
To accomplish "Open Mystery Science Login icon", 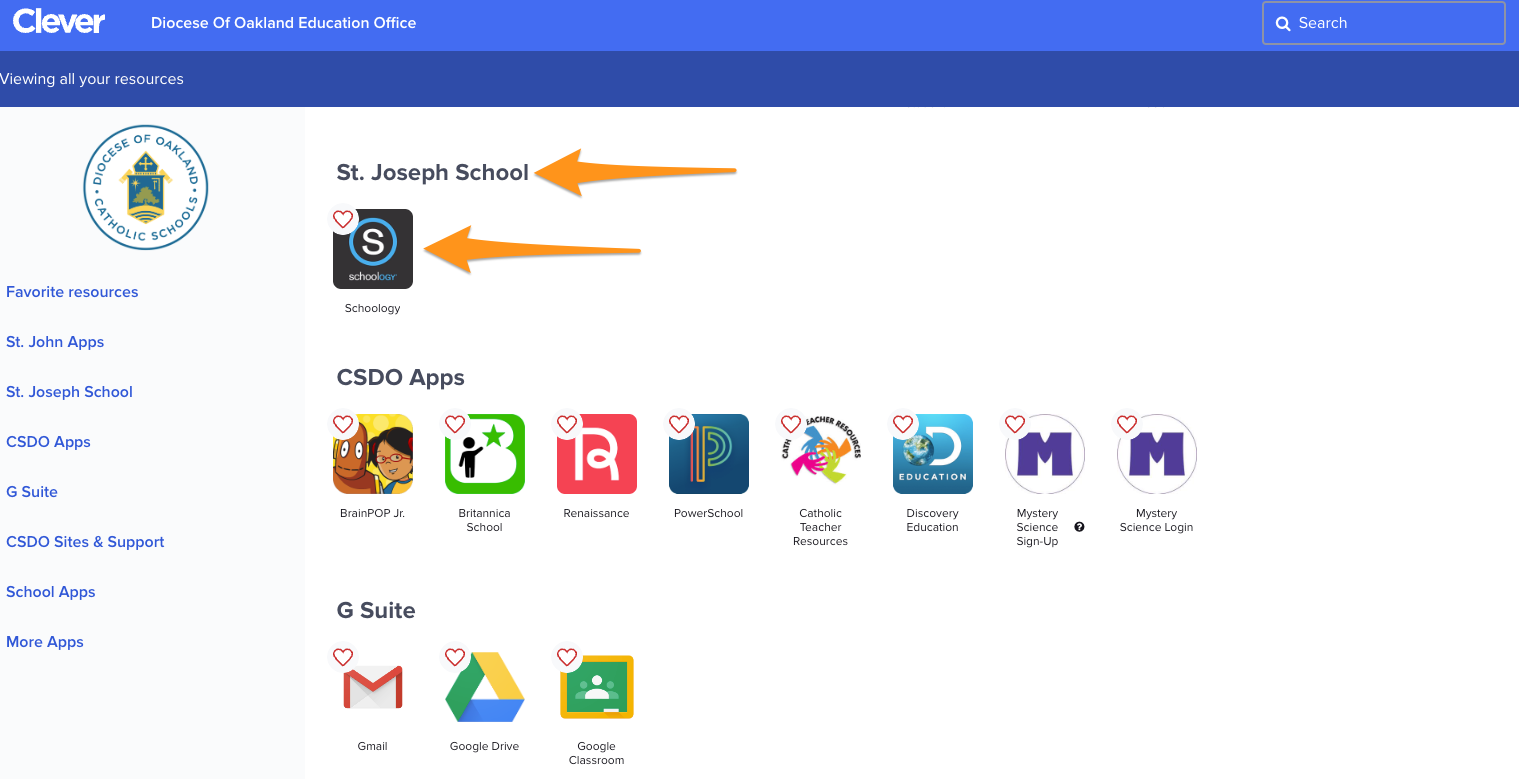I will [x=1157, y=454].
